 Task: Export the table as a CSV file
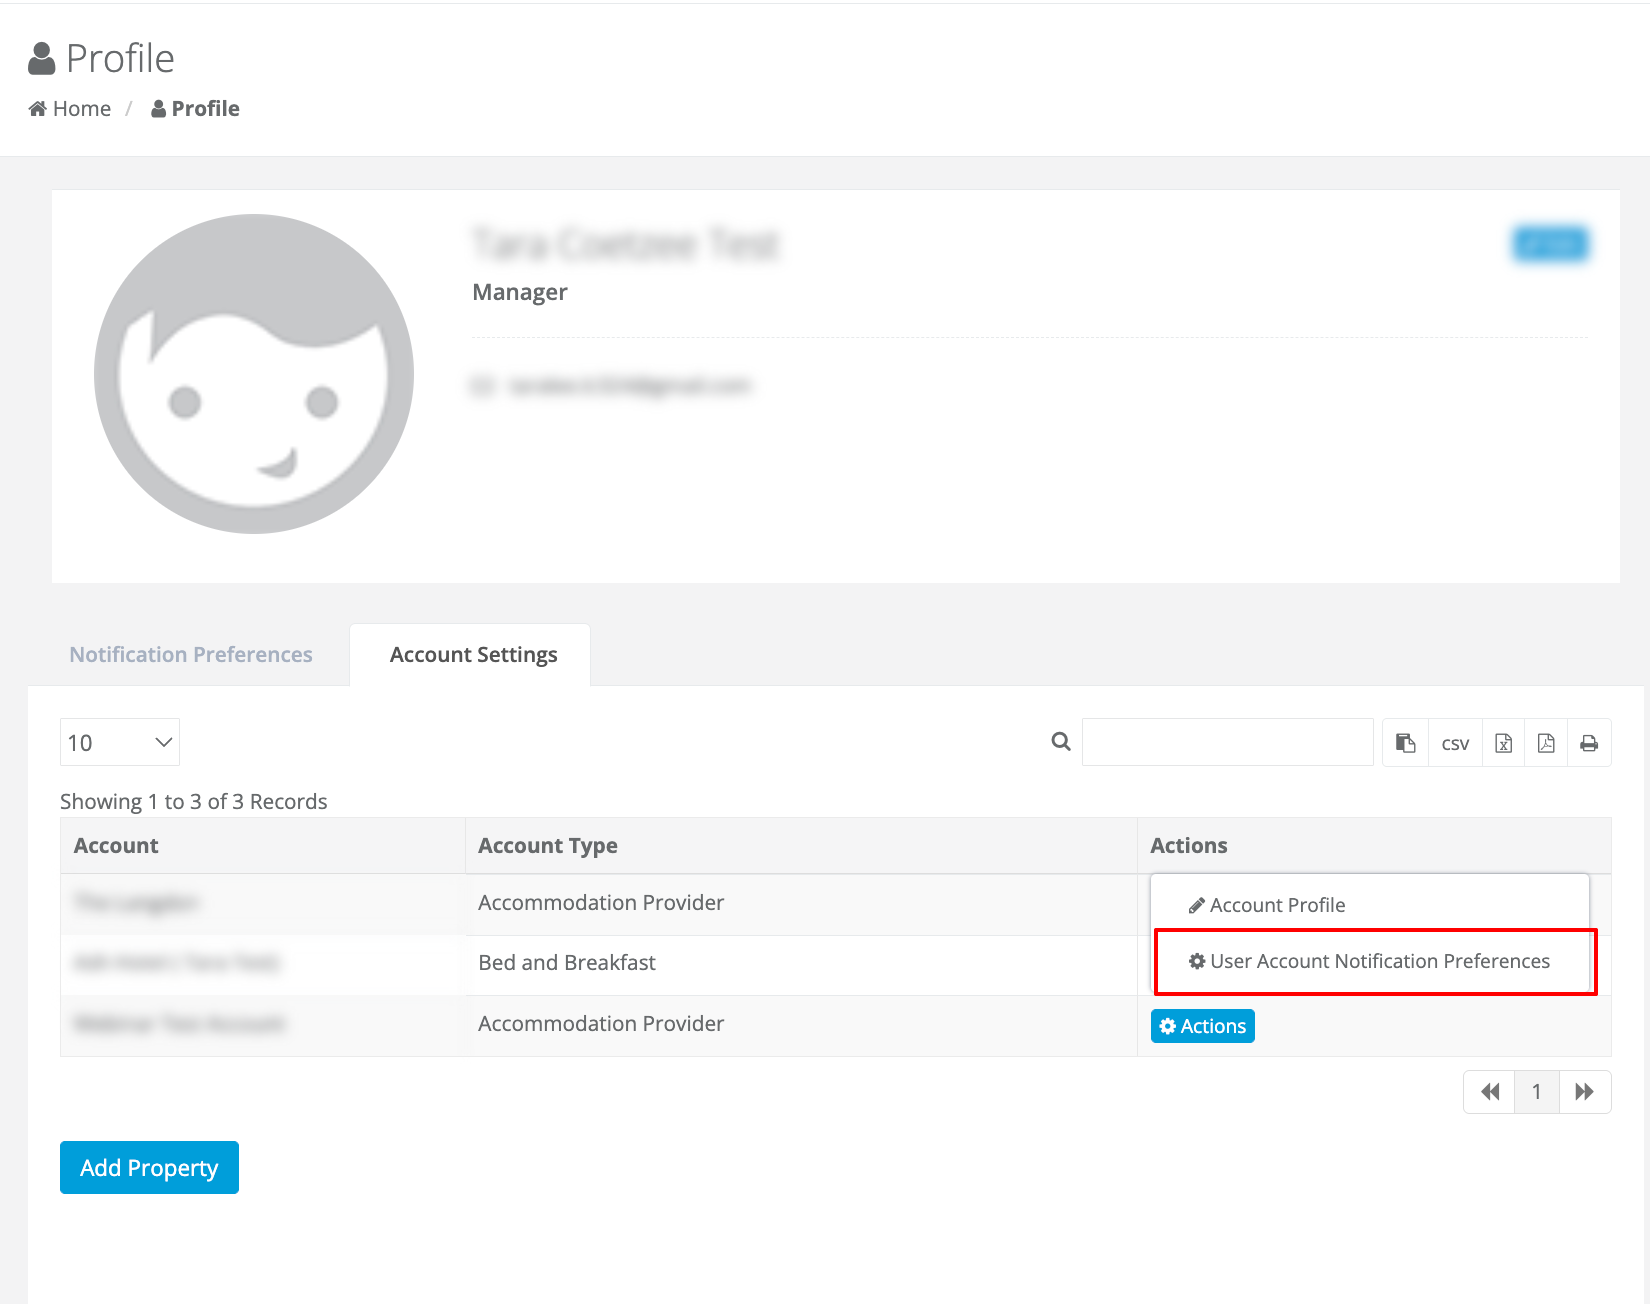pos(1455,742)
